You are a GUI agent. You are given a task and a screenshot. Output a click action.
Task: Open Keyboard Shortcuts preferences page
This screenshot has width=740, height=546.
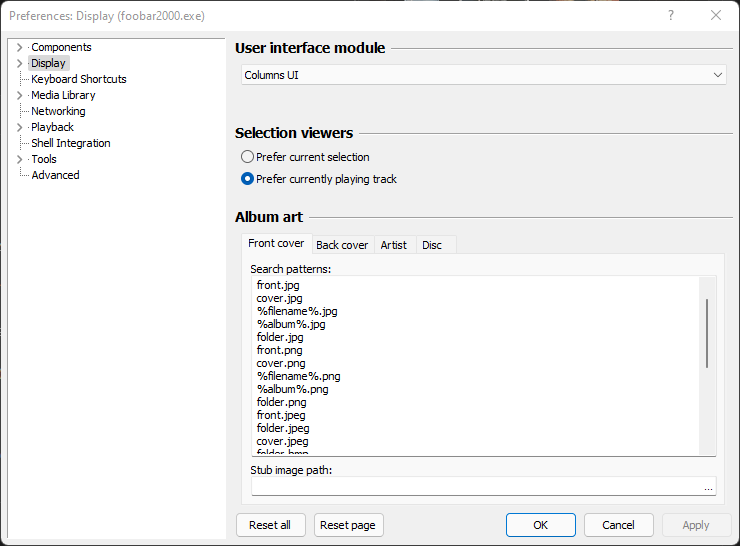[79, 79]
